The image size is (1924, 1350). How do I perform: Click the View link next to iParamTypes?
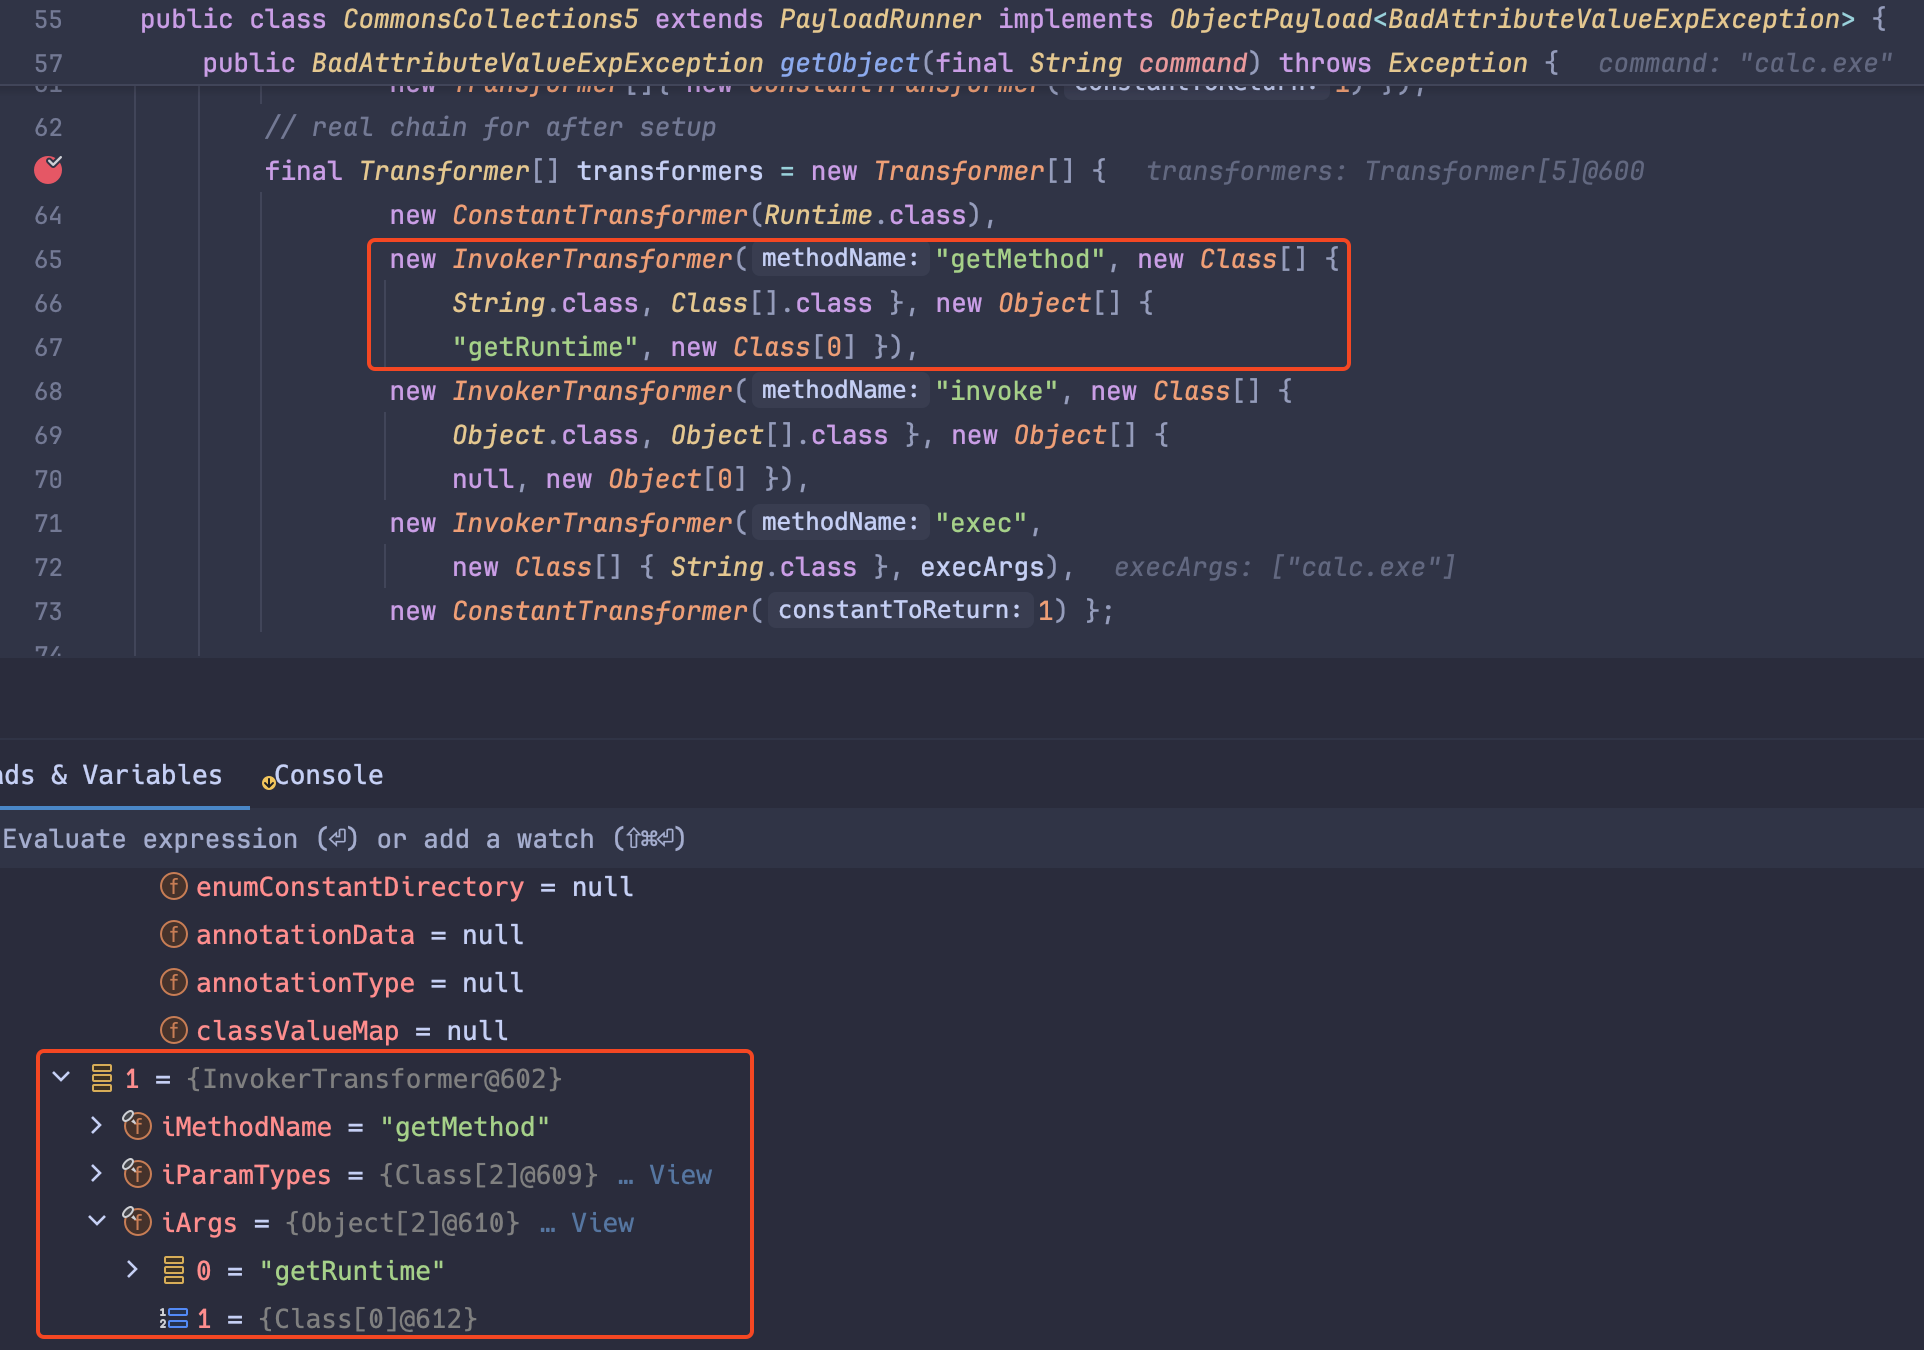pos(680,1174)
